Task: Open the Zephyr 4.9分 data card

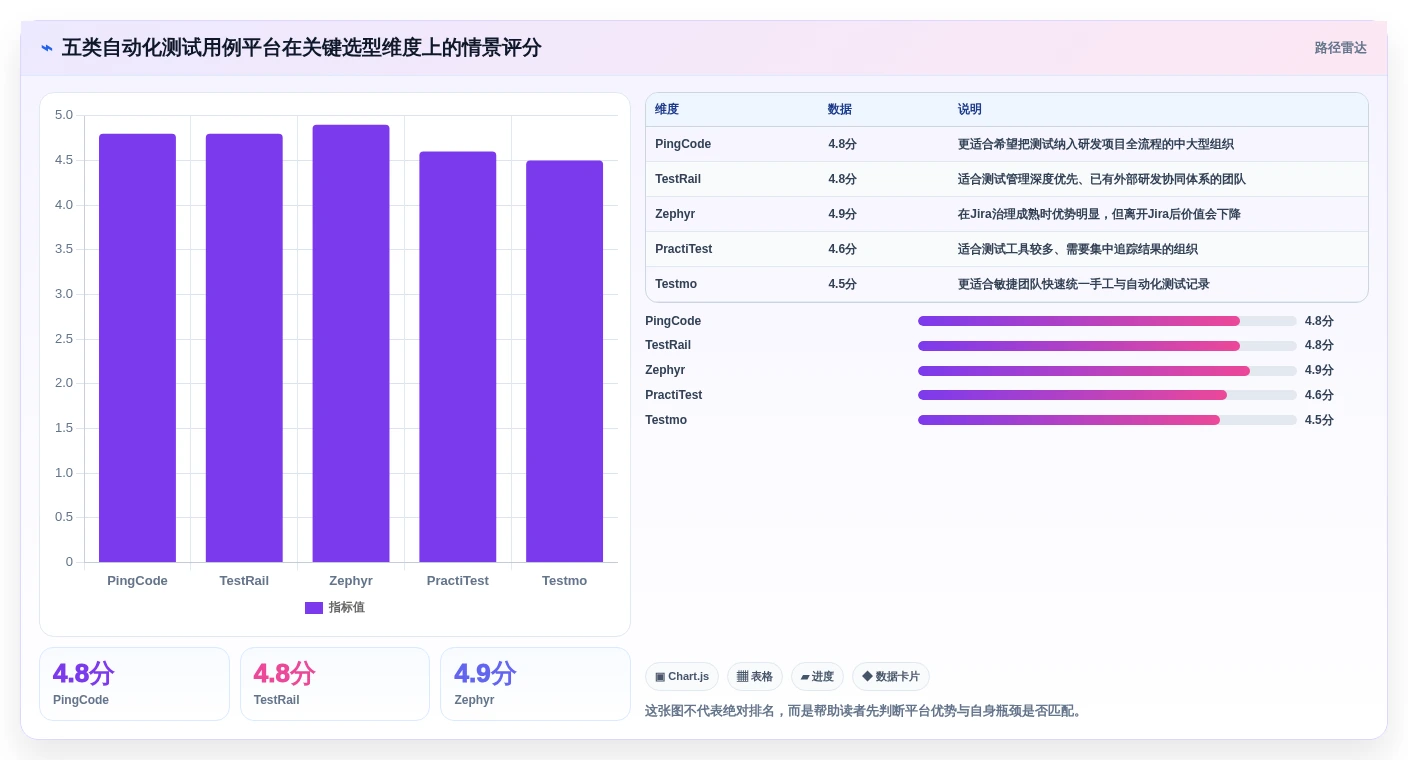Action: (x=535, y=684)
